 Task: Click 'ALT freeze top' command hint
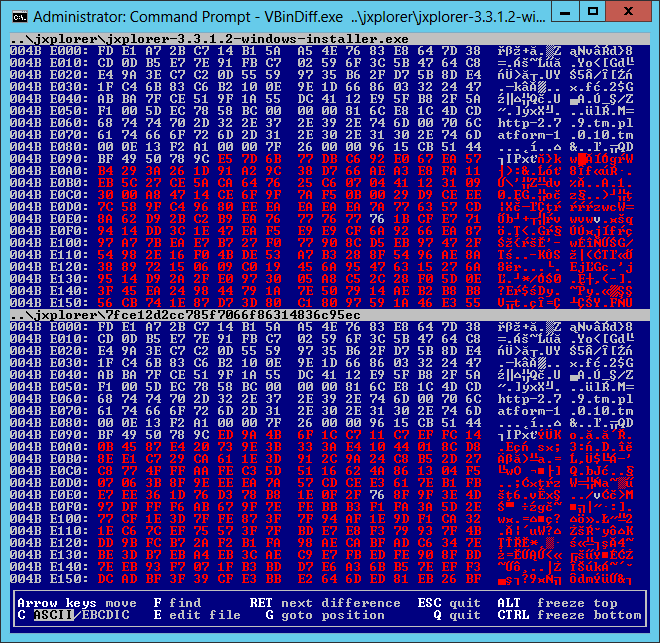[557, 603]
